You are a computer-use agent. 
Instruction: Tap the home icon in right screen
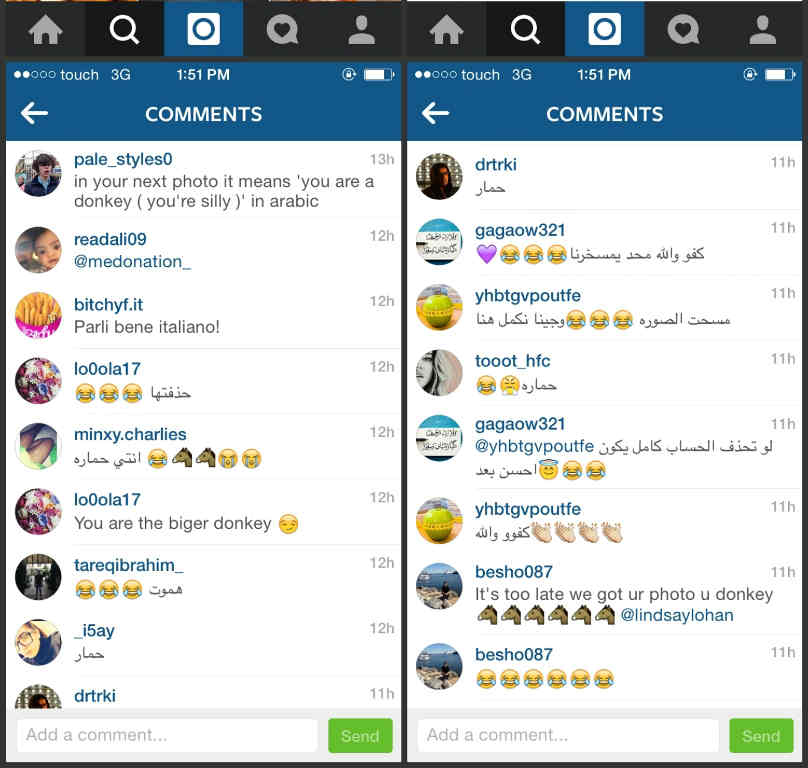click(446, 29)
